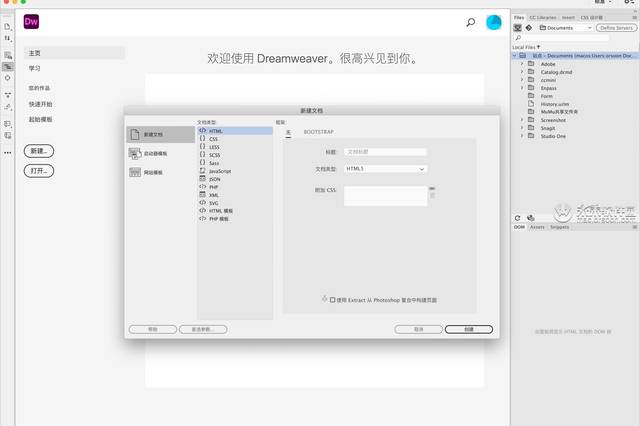Click the Expand All icon in left toolbar
640x426 pixels.
8,95
